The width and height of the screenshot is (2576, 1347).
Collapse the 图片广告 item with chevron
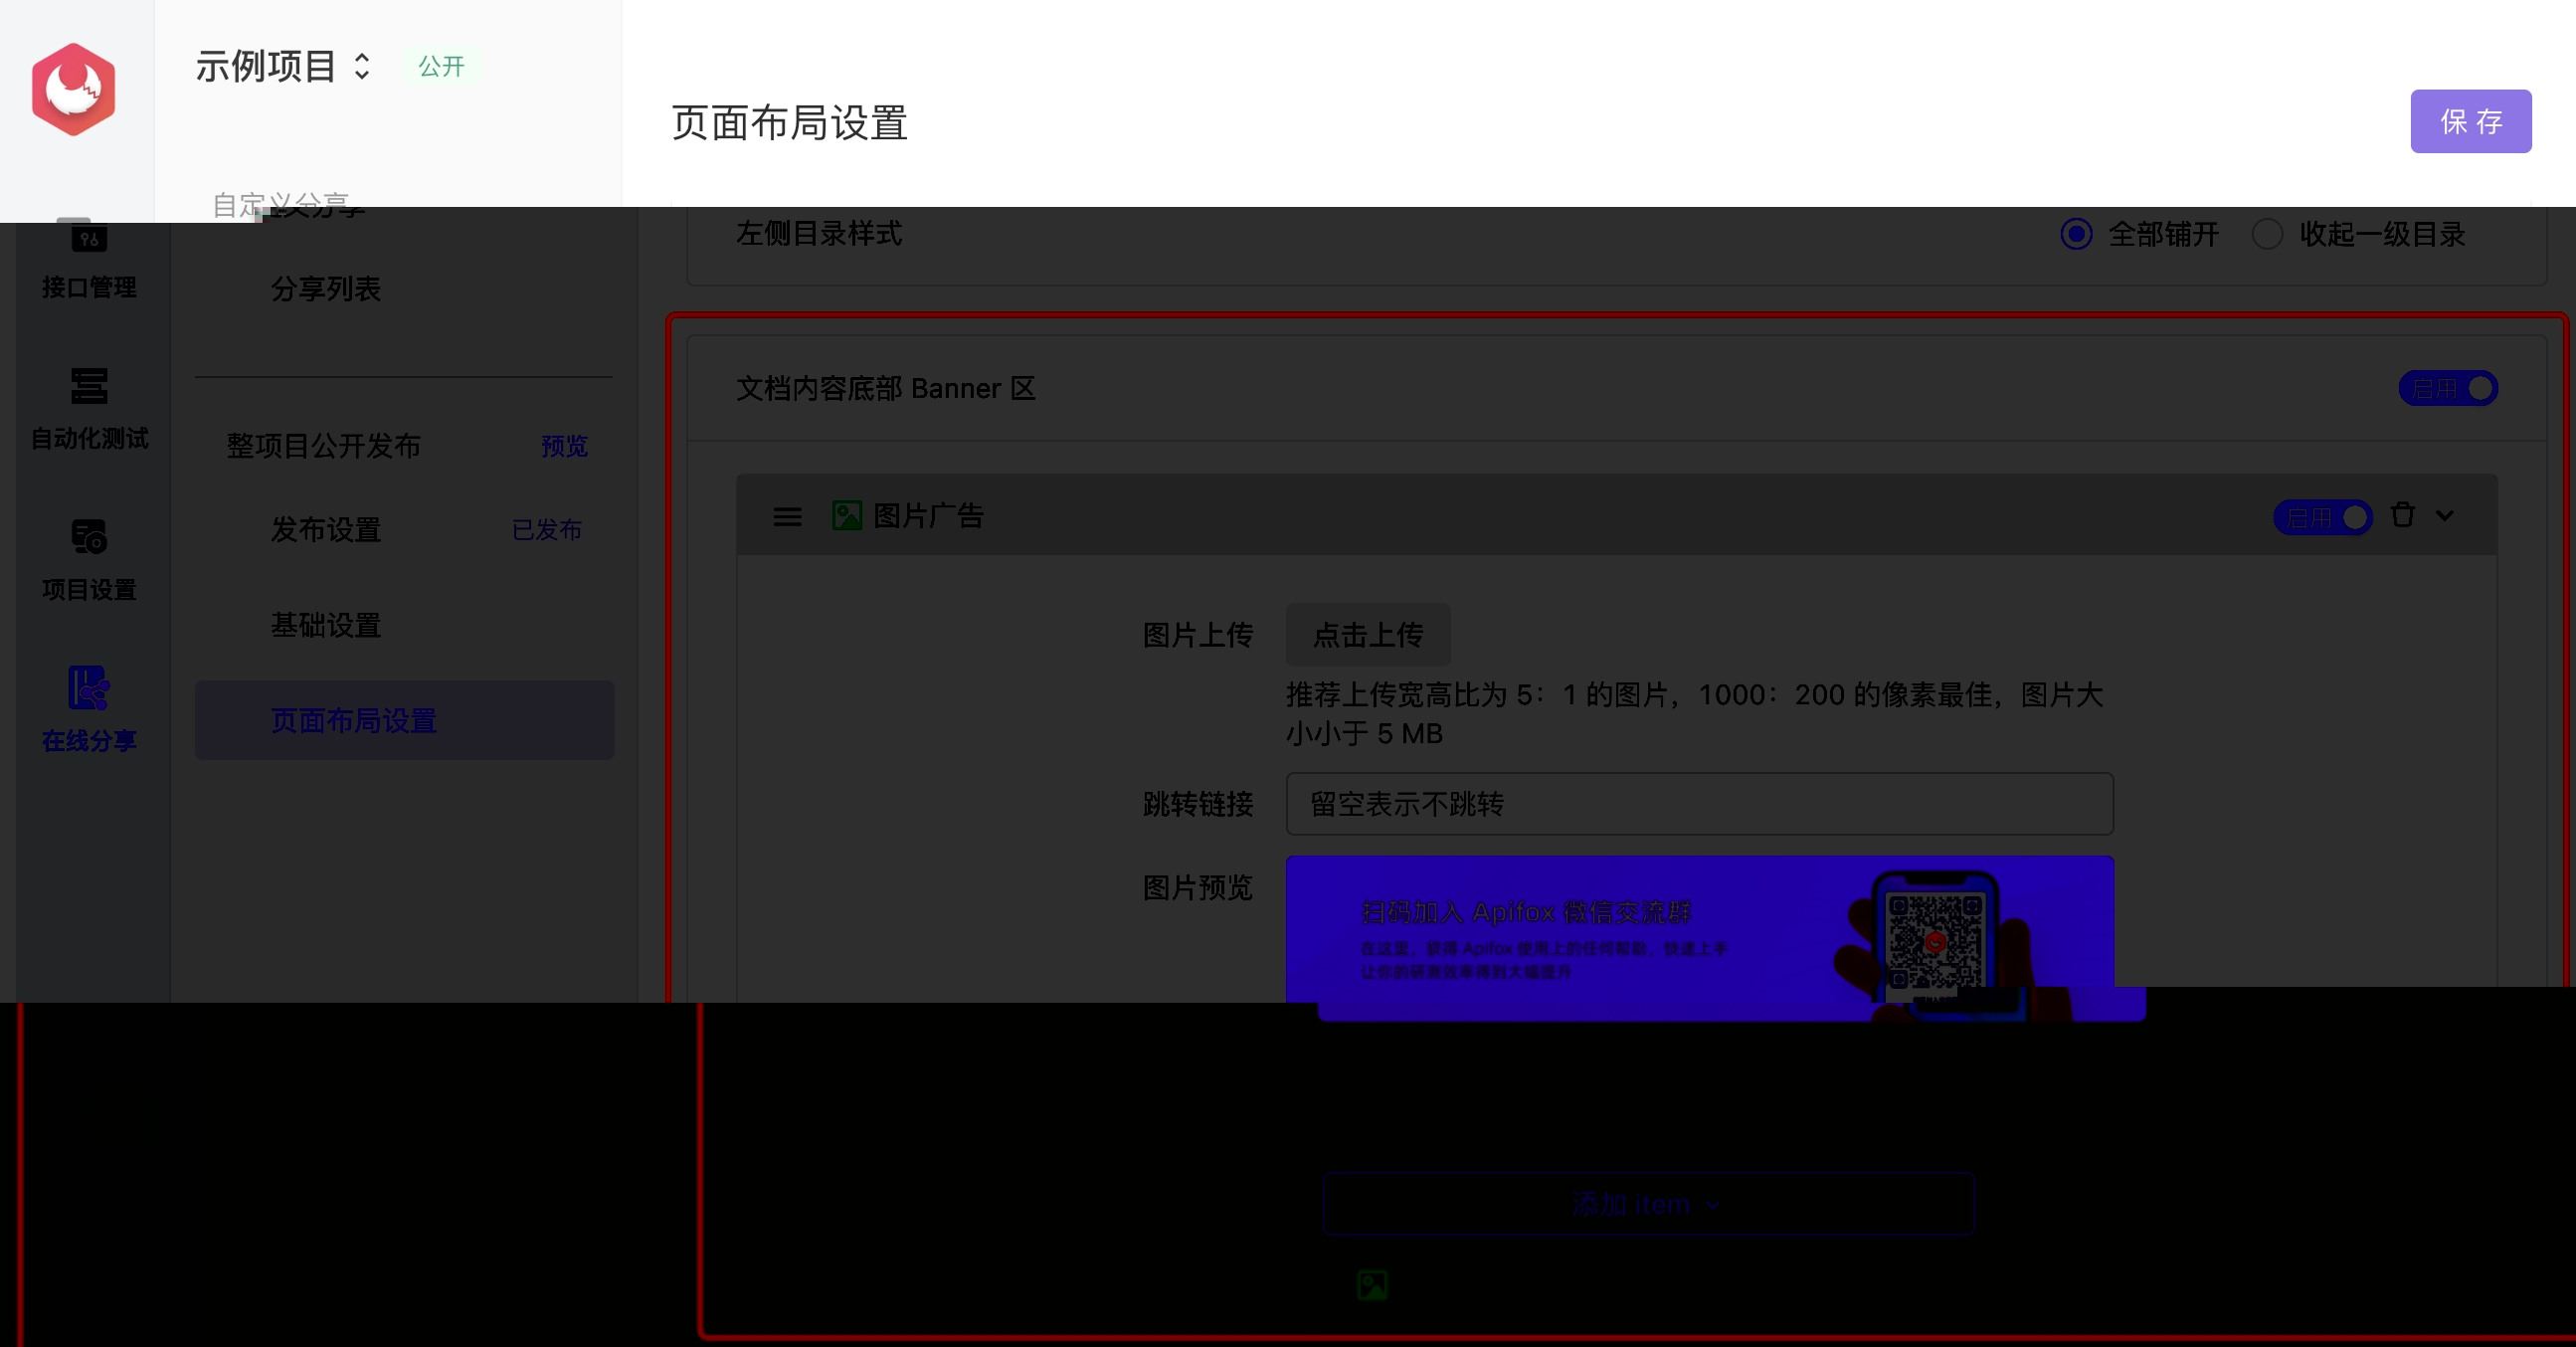(2445, 516)
